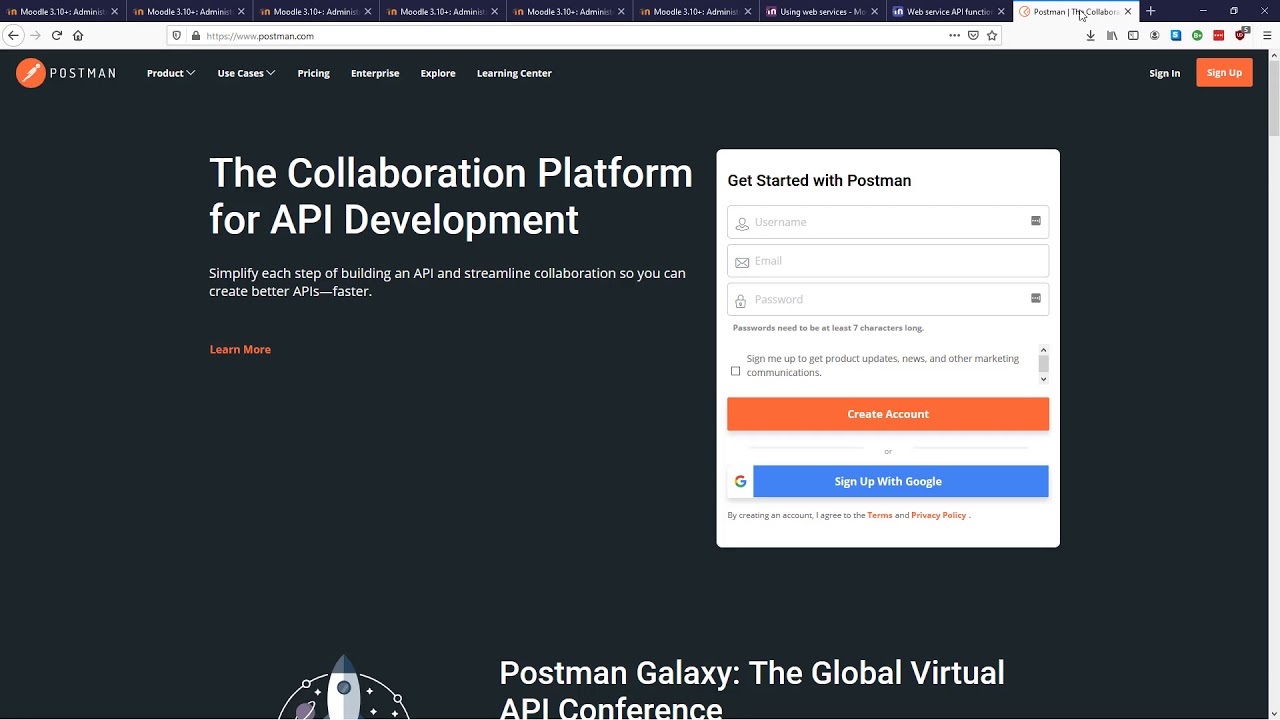Image resolution: width=1280 pixels, height=720 pixels.
Task: Click the autofill icon in Username field
Action: pos(1036,221)
